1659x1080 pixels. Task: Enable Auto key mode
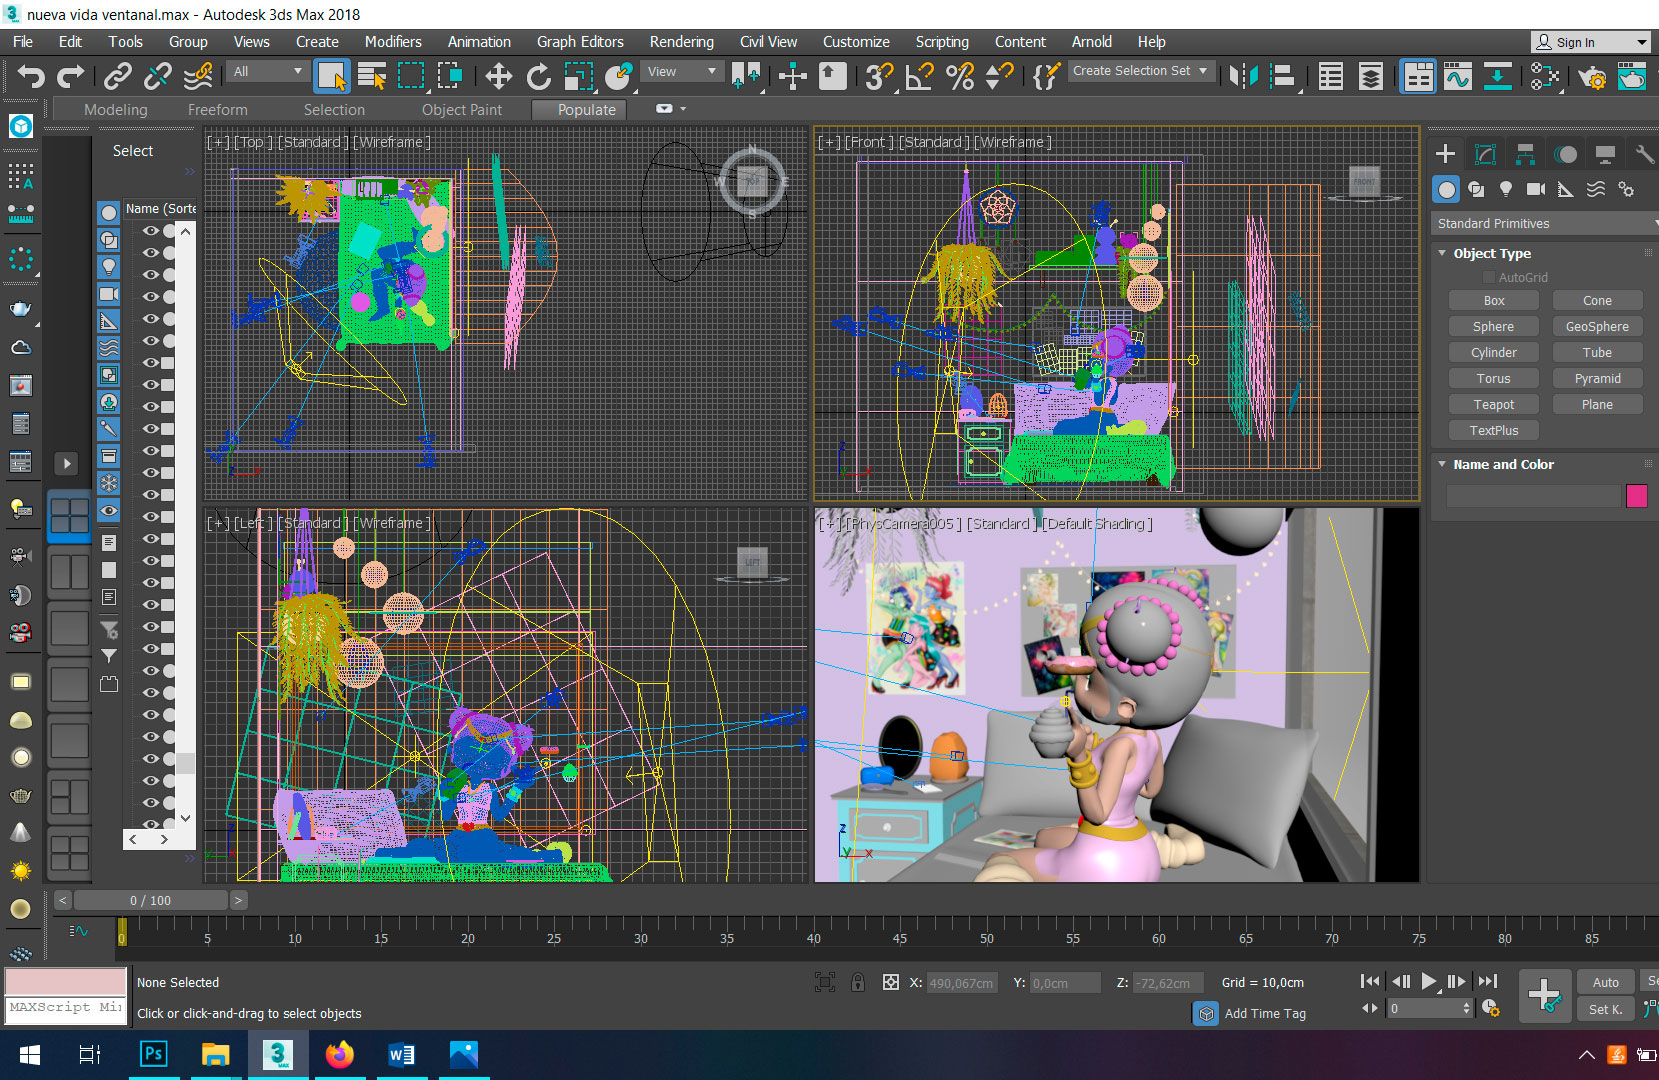pyautogui.click(x=1605, y=982)
